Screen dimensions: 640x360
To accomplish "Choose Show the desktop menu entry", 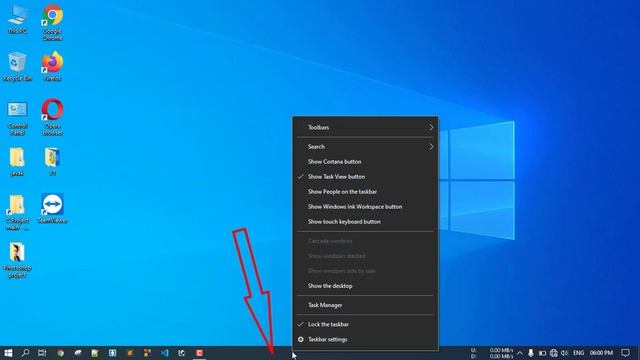I will (365, 286).
